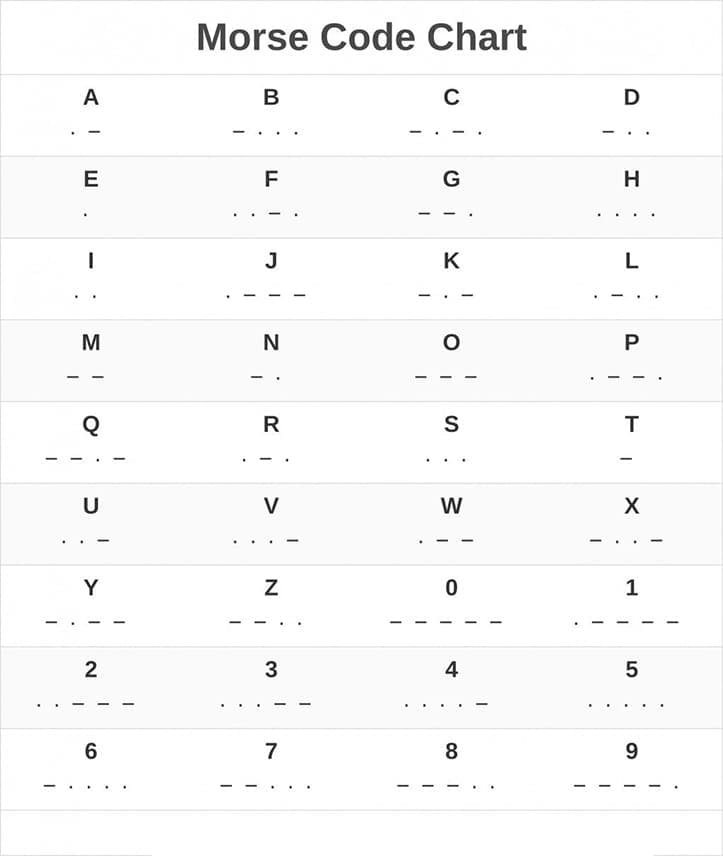Viewport: 723px width, 856px height.
Task: Click the Morse pattern under letter X
Action: click(x=626, y=541)
